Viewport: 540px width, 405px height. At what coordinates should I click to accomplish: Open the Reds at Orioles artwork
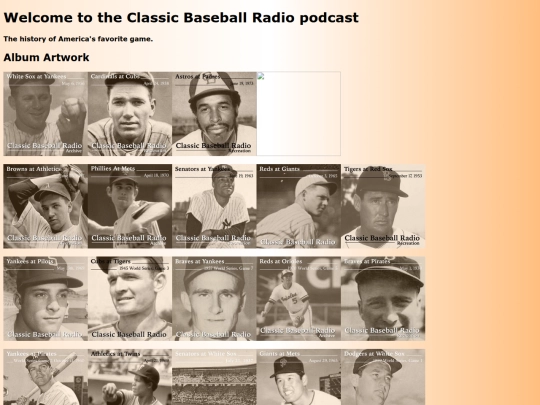click(x=299, y=299)
